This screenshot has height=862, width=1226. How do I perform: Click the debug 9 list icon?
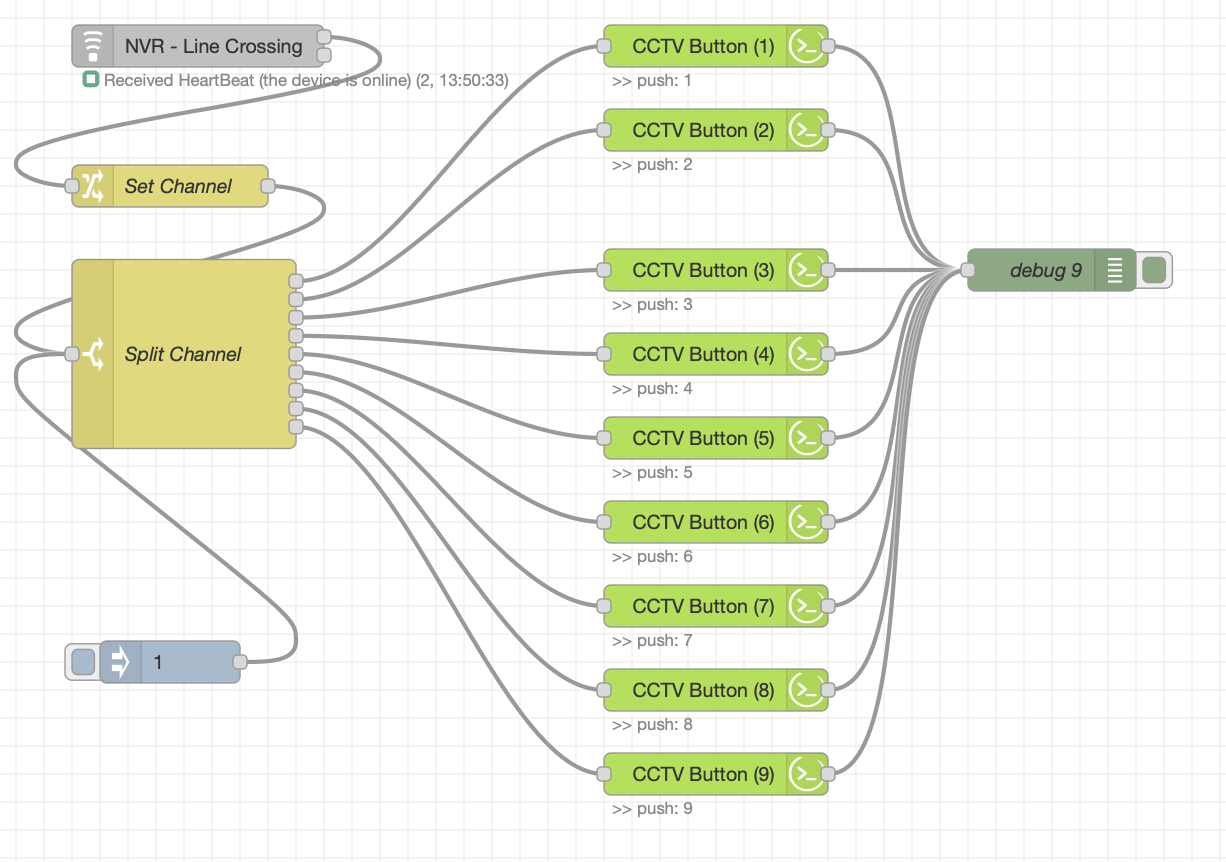click(1115, 270)
